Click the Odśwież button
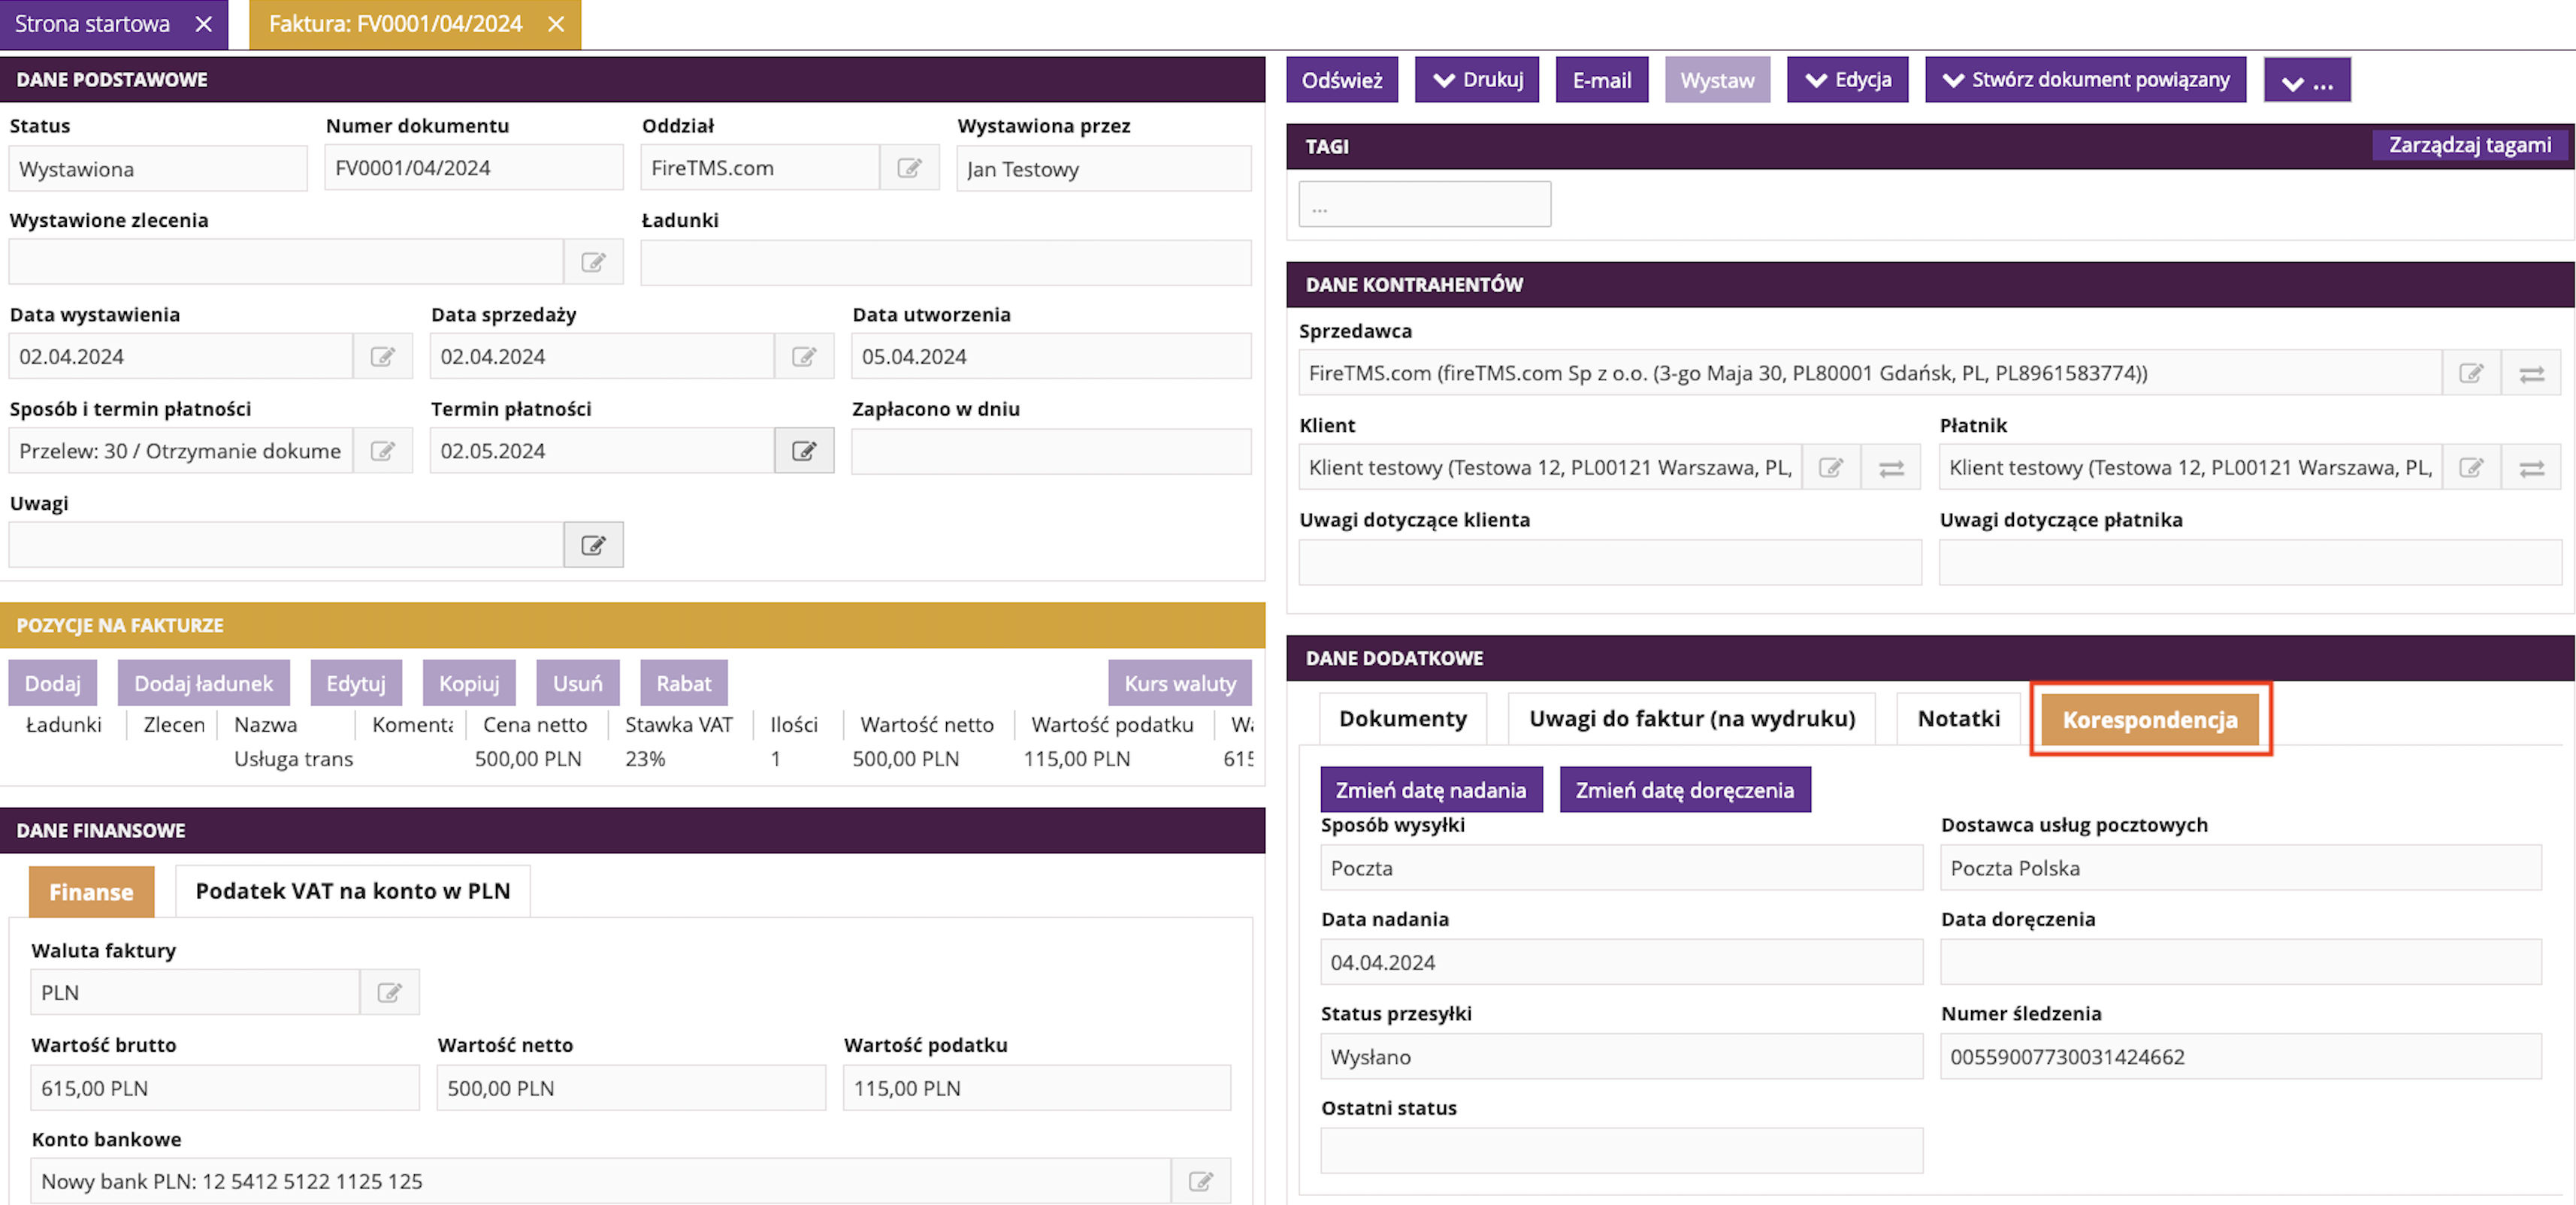Viewport: 2576px width, 1205px height. (x=1341, y=80)
